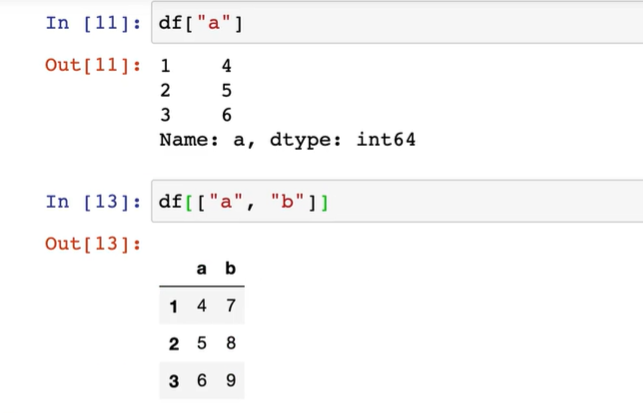
Task: Click the 'Name: a, dtype: int64' output line
Action: (287, 140)
